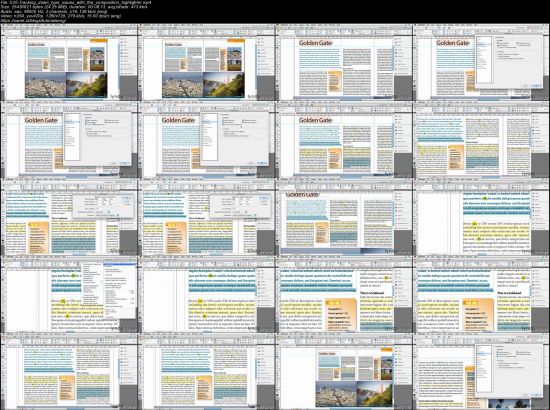Select the top-row Golden Gate frame without a dialog
Viewport: 550px width, 410px height.
(x=344, y=62)
